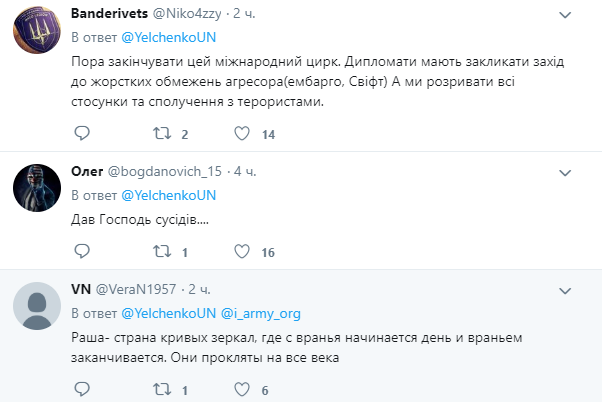This screenshot has width=602, height=402.
Task: View Олег's masked-figure avatar
Action: click(37, 188)
